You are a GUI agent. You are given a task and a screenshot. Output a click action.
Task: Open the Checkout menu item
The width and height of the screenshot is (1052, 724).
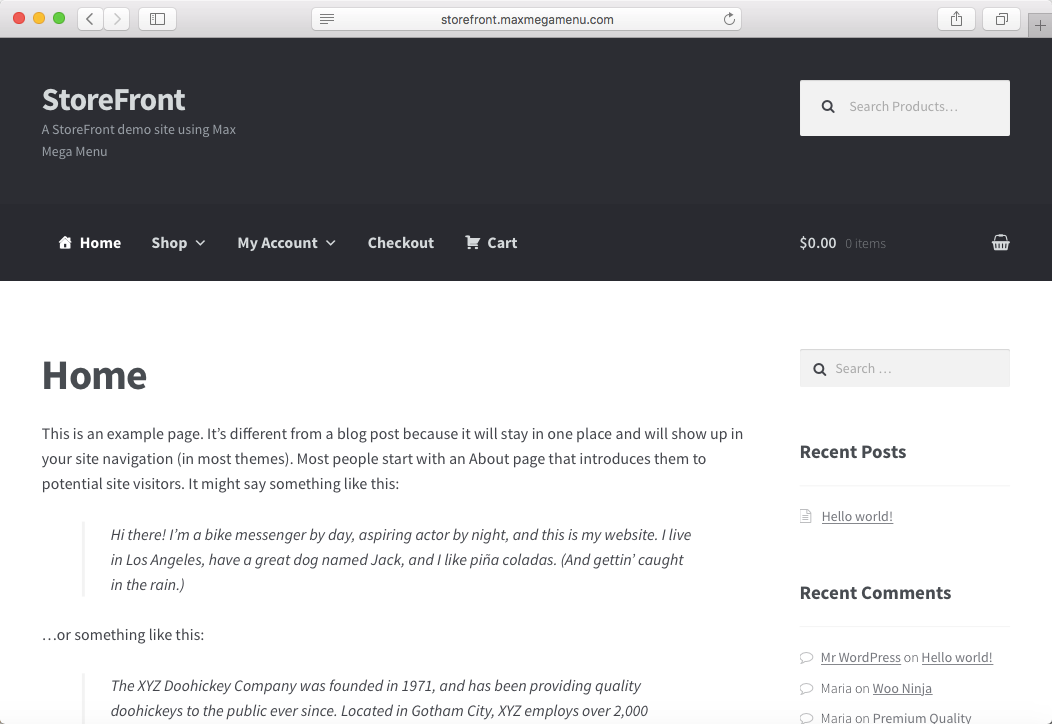[x=400, y=243]
